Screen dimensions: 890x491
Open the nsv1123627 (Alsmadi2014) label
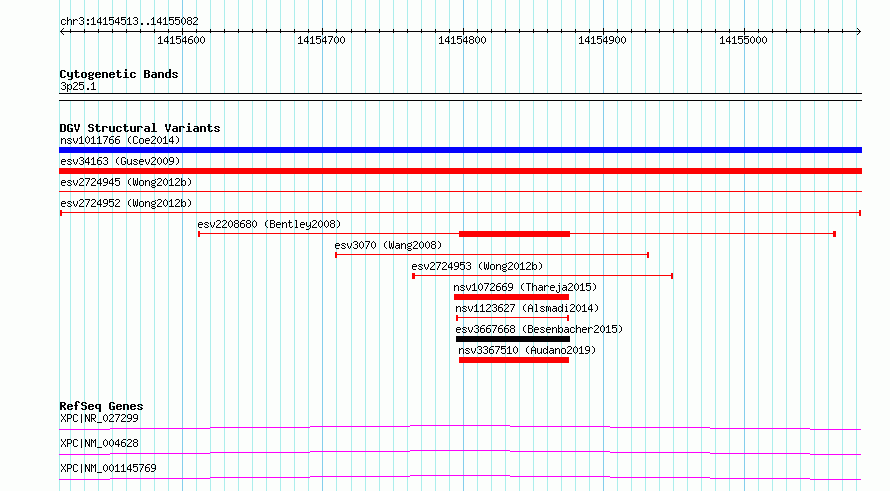coord(527,308)
